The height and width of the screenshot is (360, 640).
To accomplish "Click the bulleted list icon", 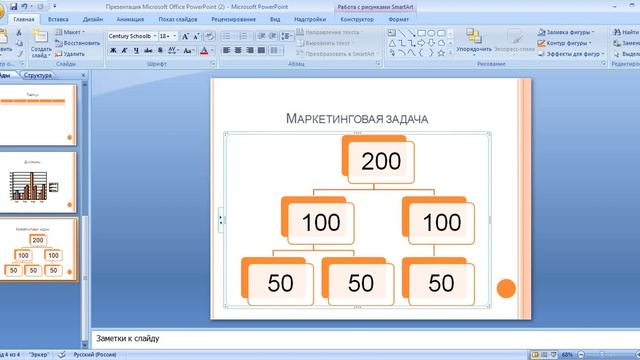I will pos(227,36).
